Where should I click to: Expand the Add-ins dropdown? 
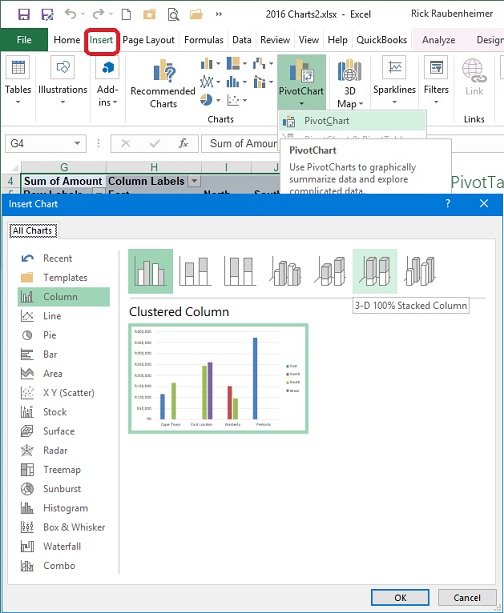tap(115, 103)
